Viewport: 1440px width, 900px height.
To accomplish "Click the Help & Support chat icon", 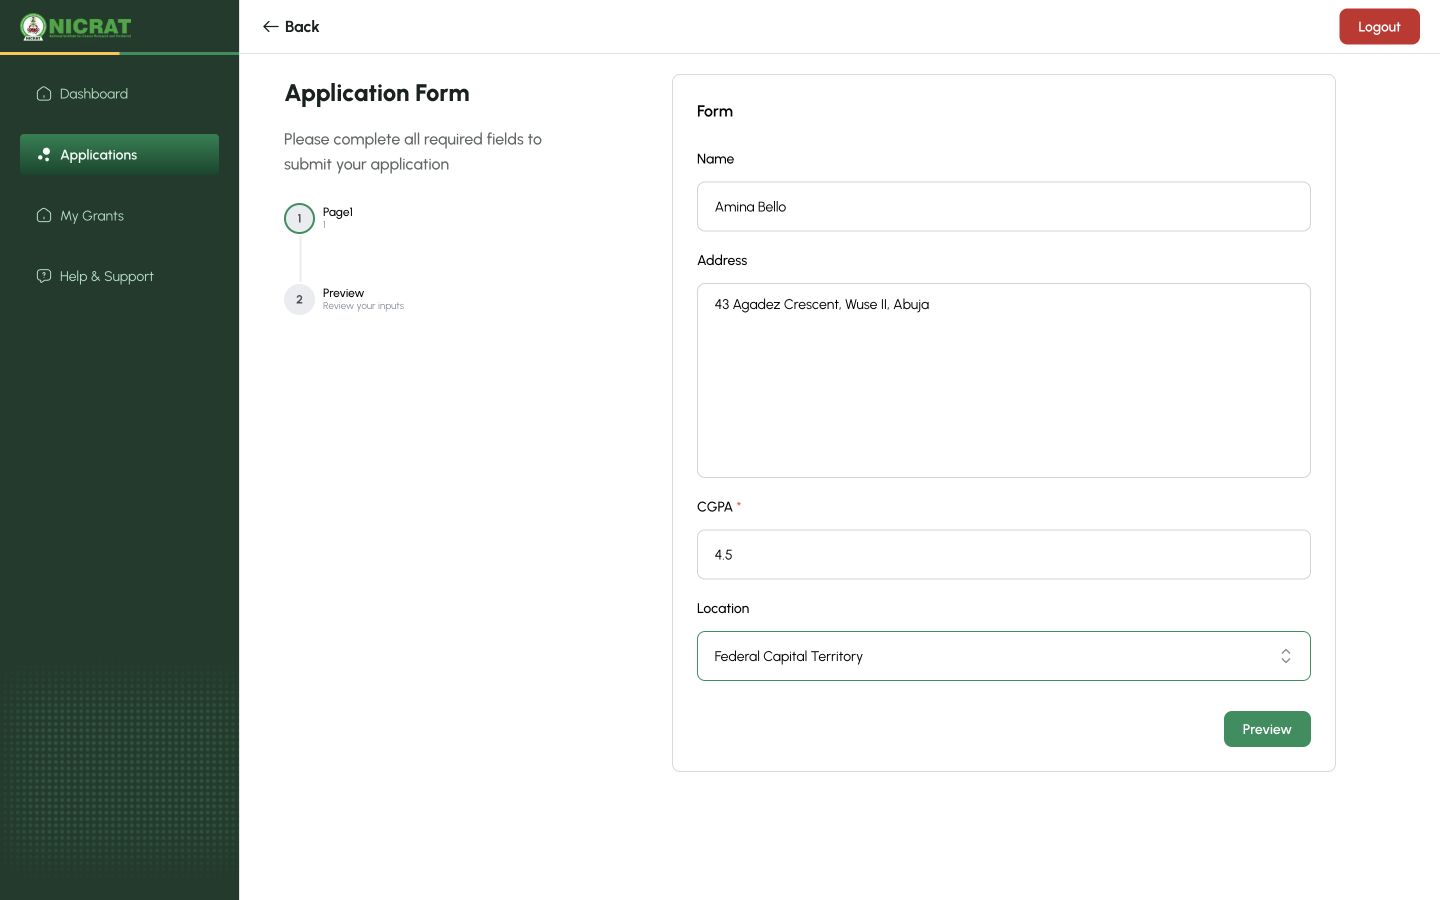I will 44,277.
